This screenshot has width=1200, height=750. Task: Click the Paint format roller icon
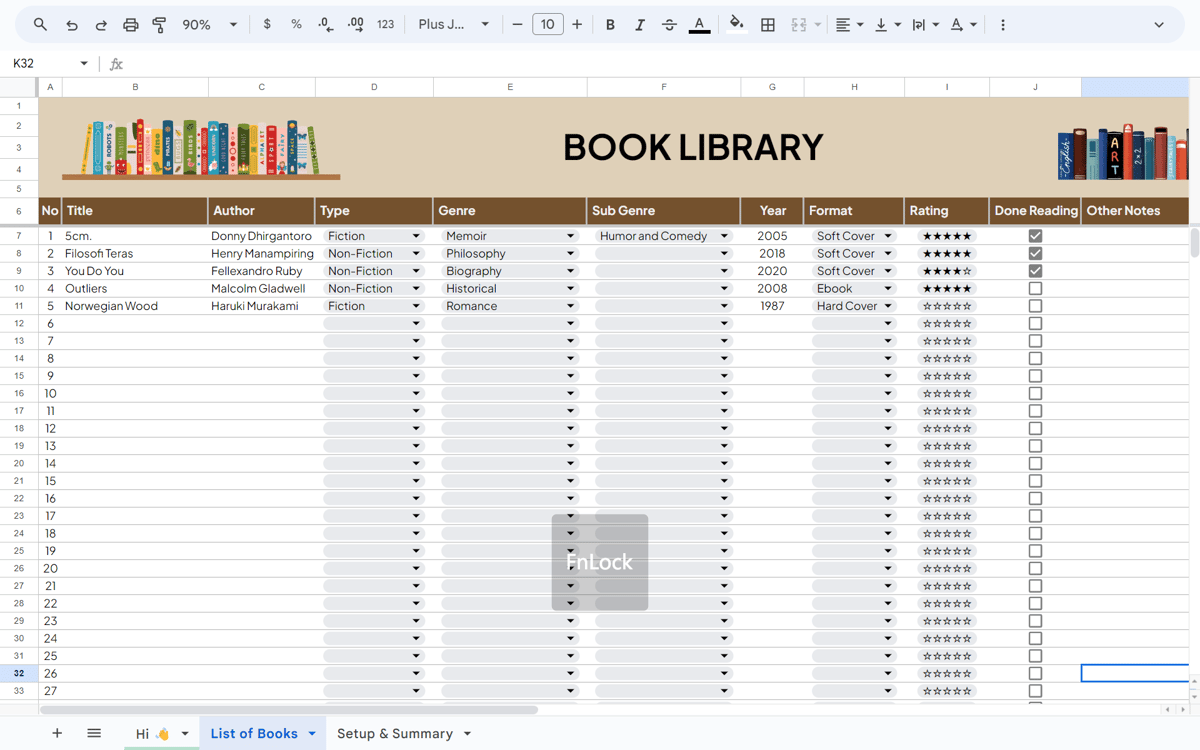click(x=159, y=25)
